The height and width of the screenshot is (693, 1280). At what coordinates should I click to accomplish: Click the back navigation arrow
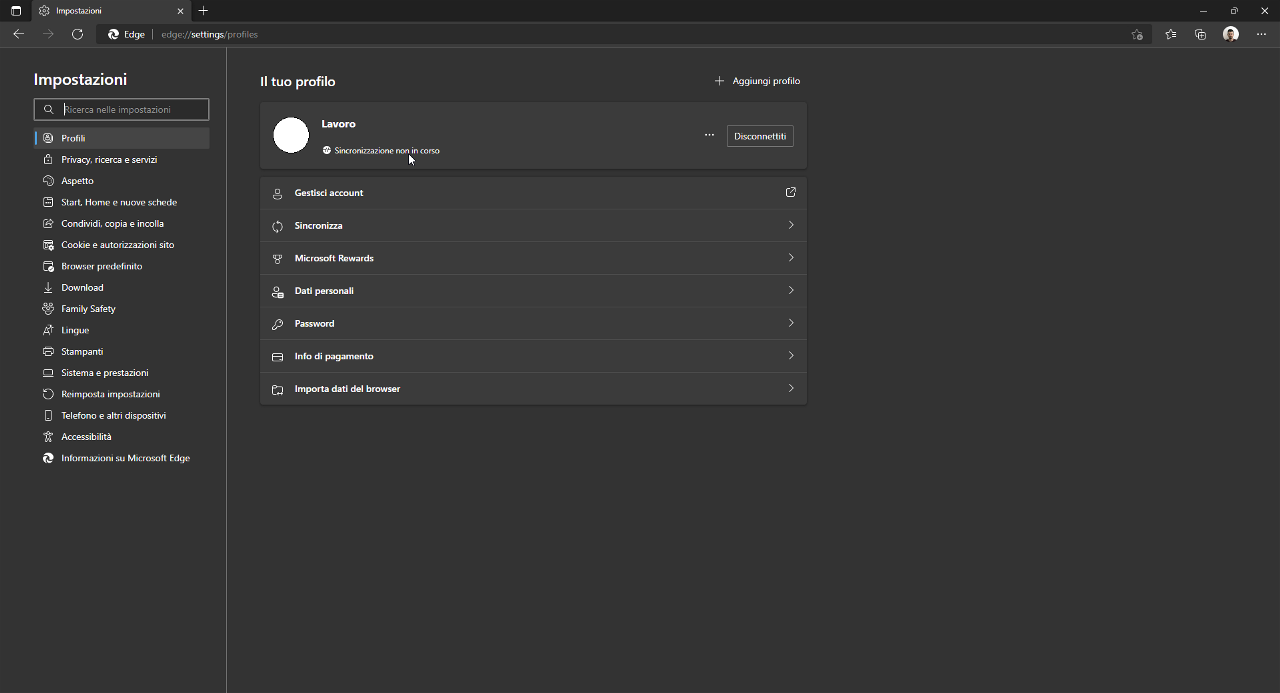pyautogui.click(x=18, y=34)
